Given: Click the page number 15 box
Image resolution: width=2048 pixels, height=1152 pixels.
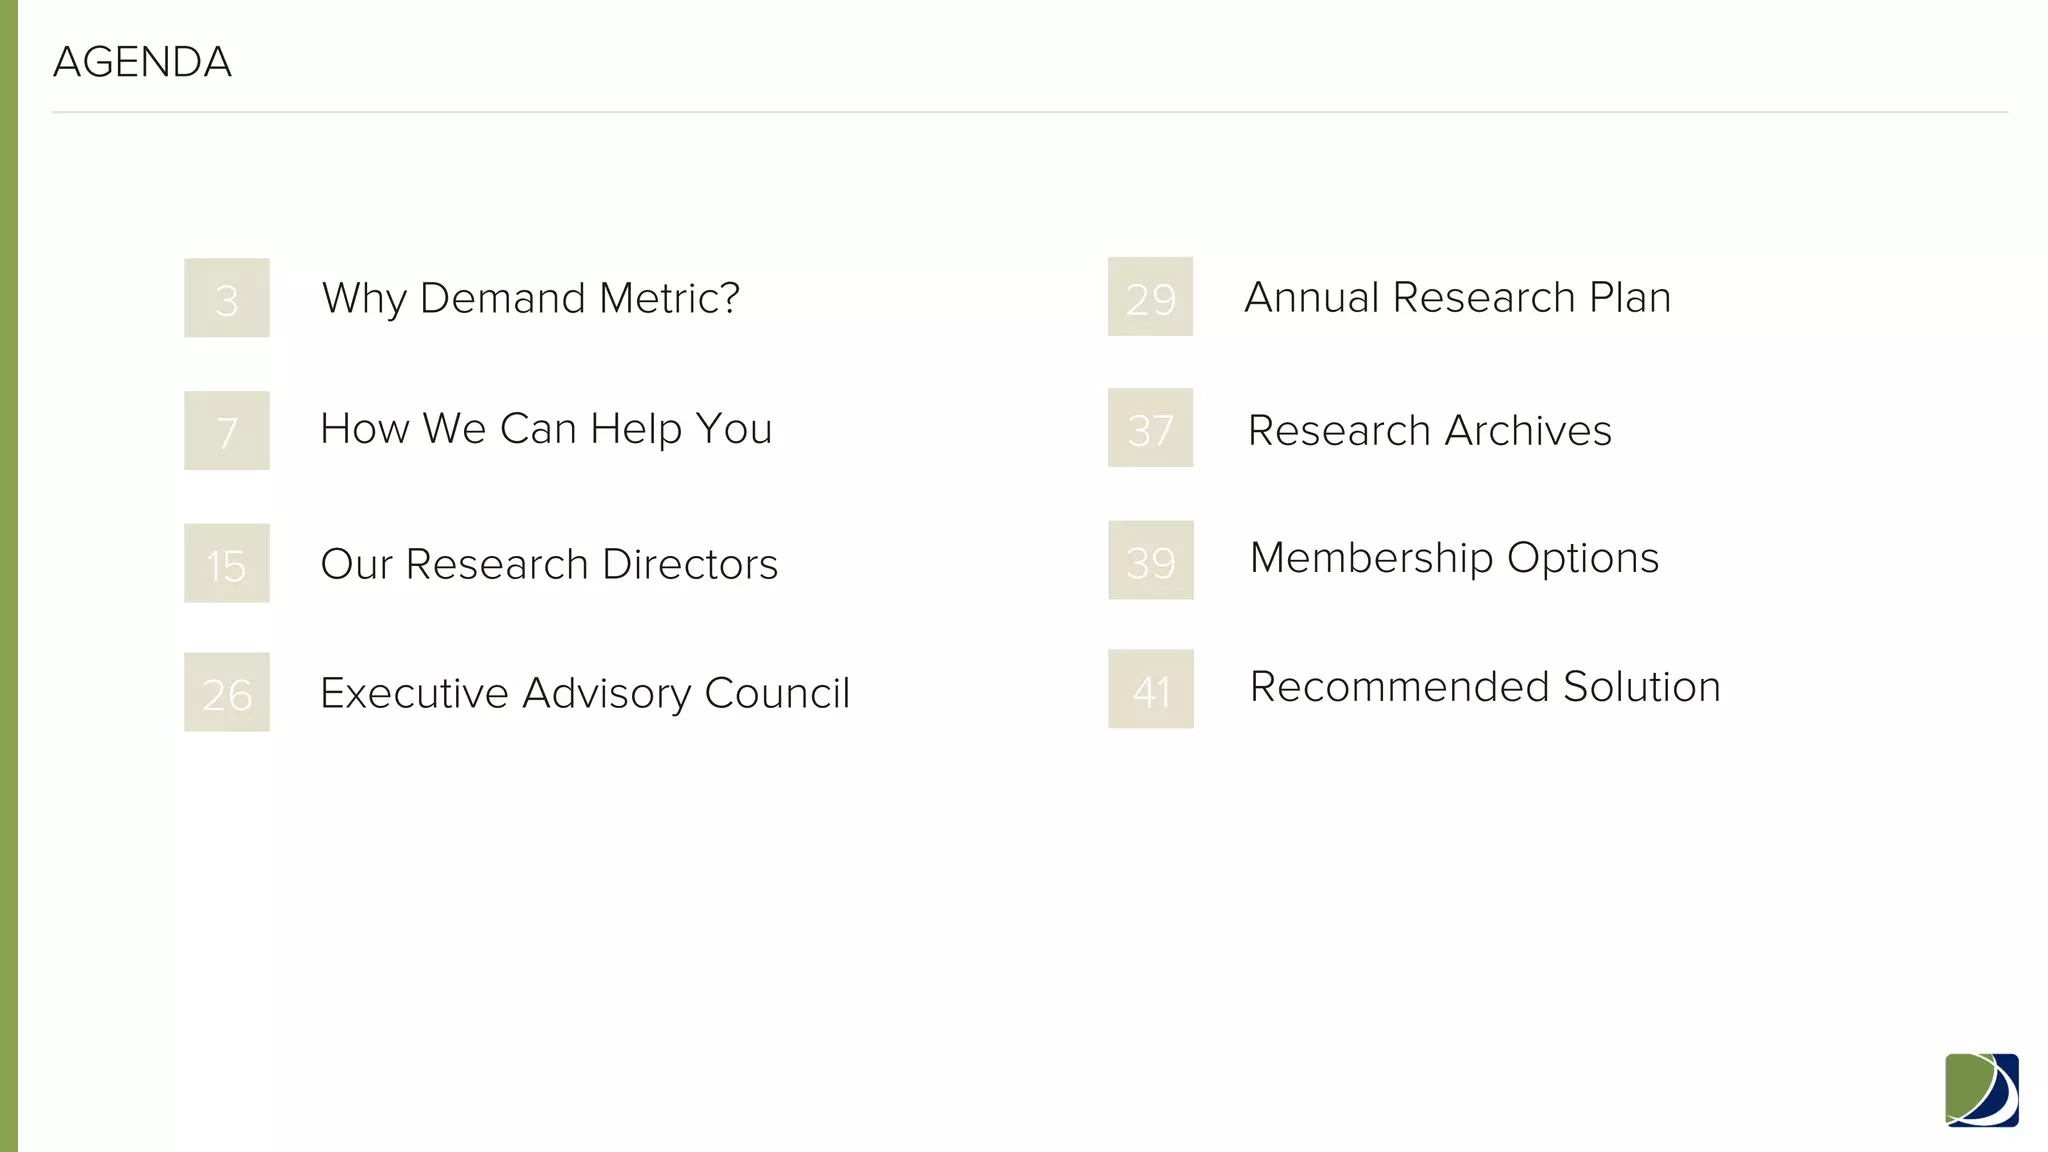Looking at the screenshot, I should tap(227, 563).
